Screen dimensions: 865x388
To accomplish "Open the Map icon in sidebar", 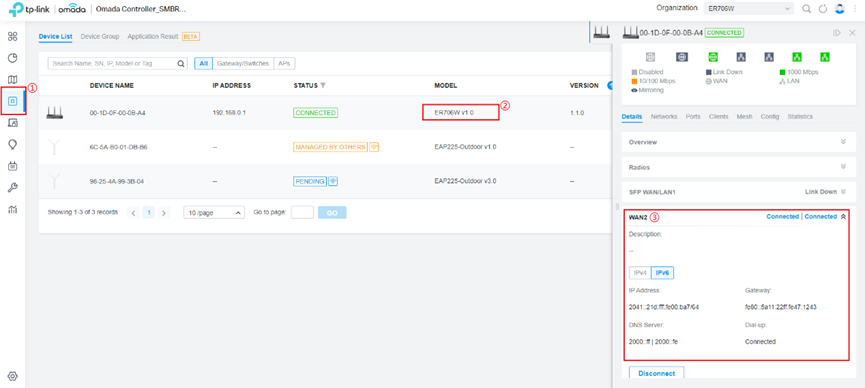I will tap(13, 79).
